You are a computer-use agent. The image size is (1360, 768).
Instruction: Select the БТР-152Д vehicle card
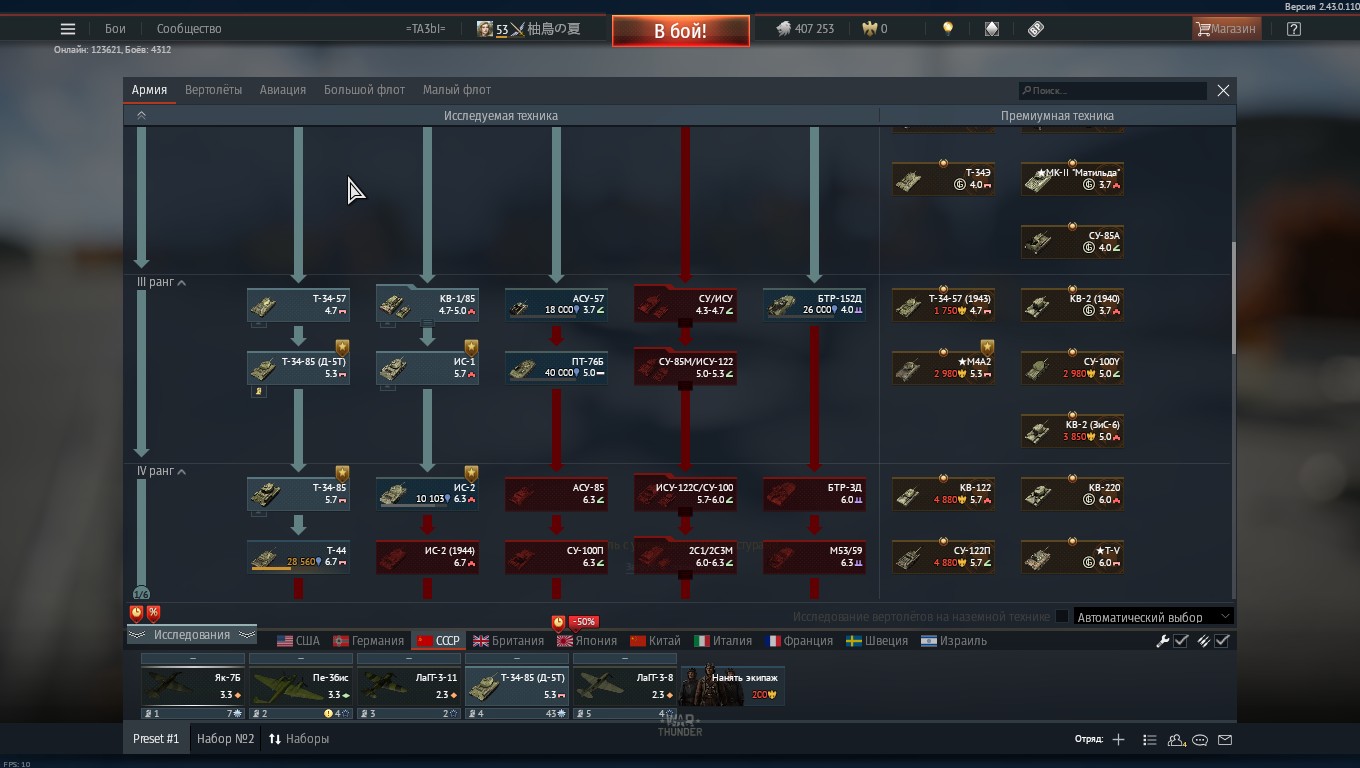pos(814,305)
